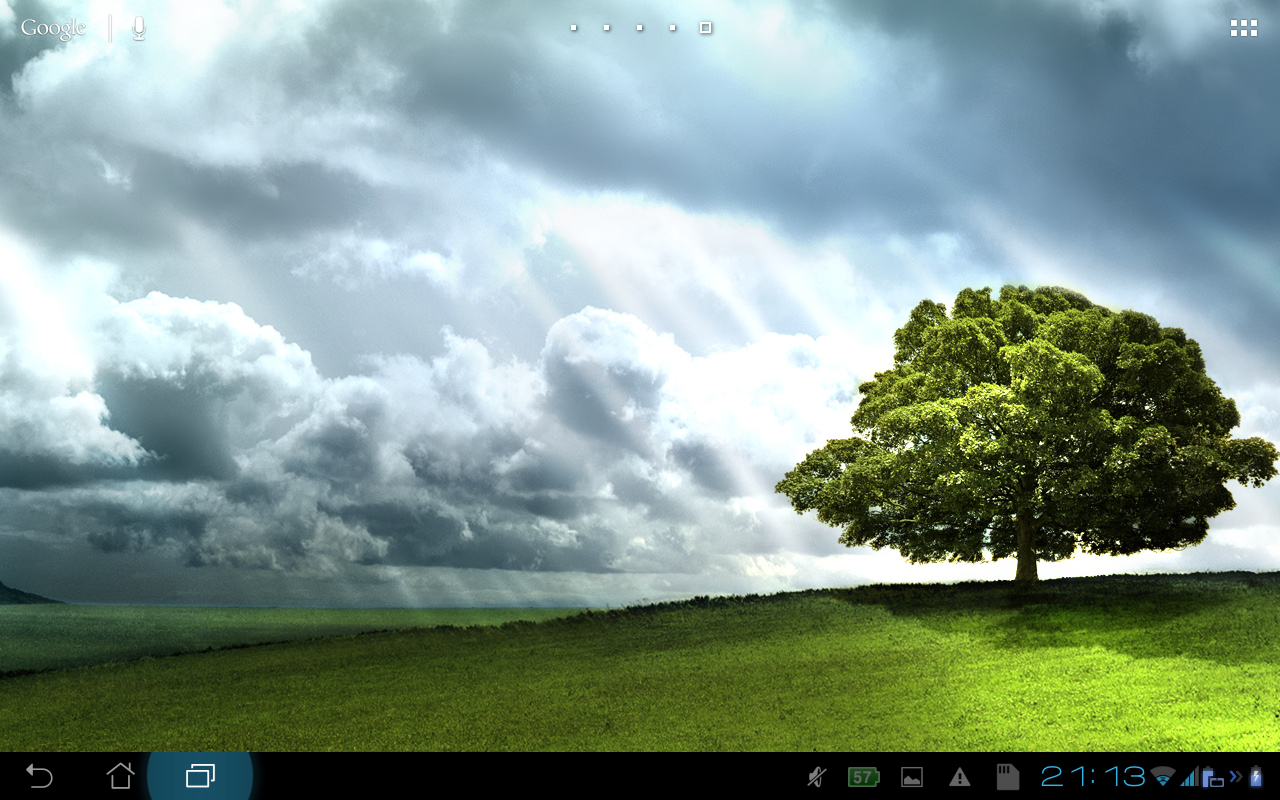Select the rightmost home screen page indicator
This screenshot has height=800, width=1280.
point(704,27)
